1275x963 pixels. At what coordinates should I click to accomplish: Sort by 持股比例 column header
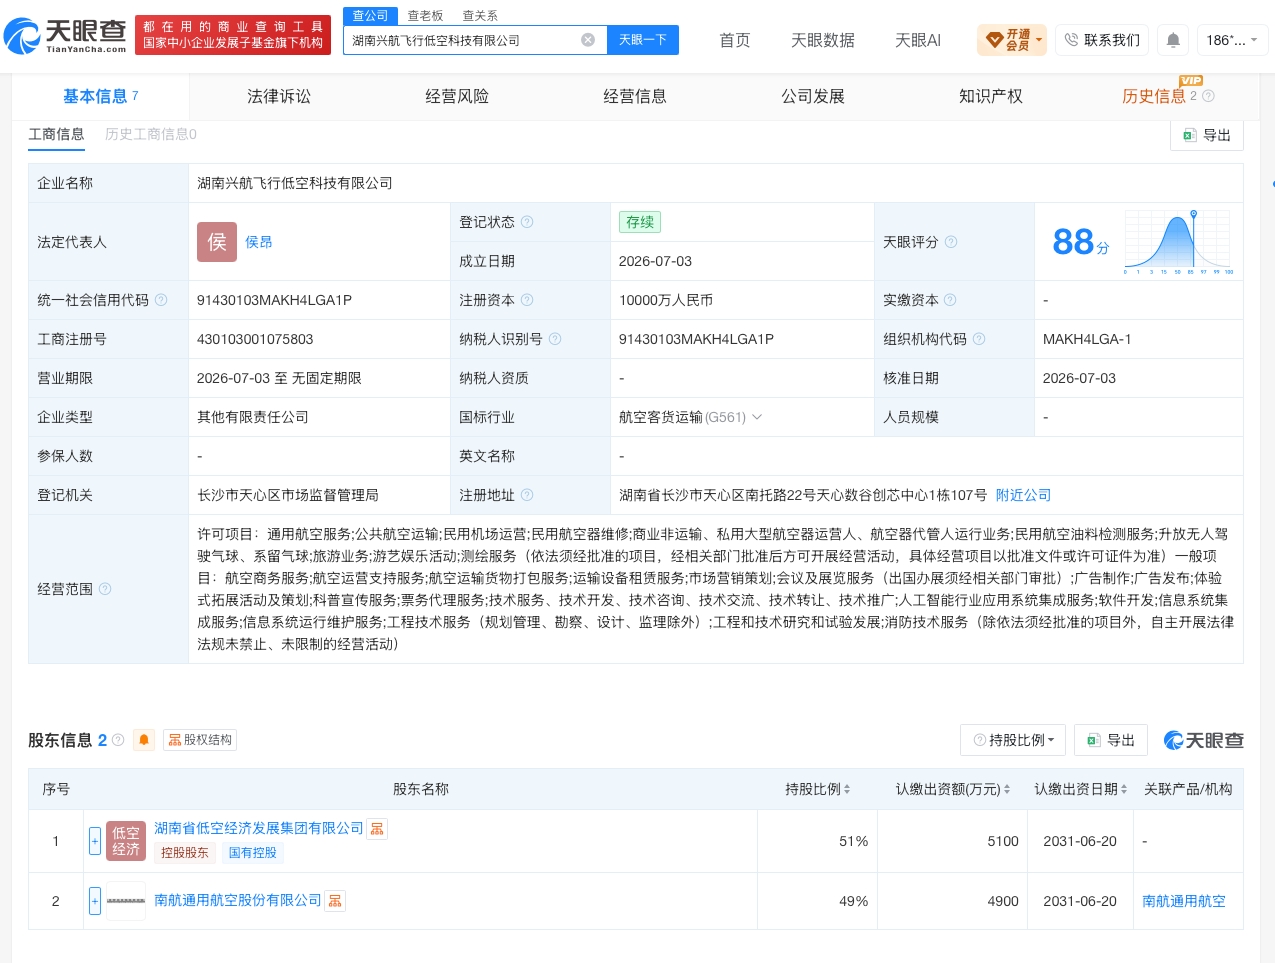[817, 789]
